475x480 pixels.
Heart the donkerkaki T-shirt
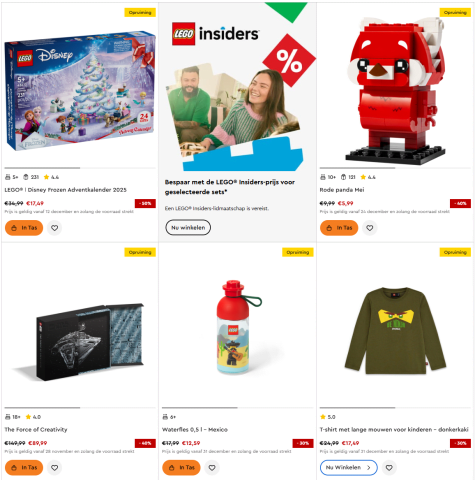(389, 468)
